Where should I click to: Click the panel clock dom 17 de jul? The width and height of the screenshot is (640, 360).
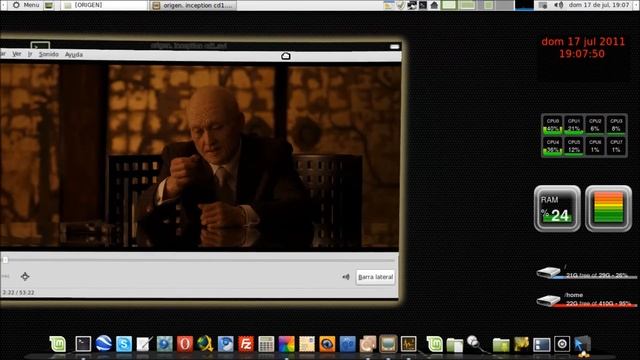pyautogui.click(x=599, y=5)
